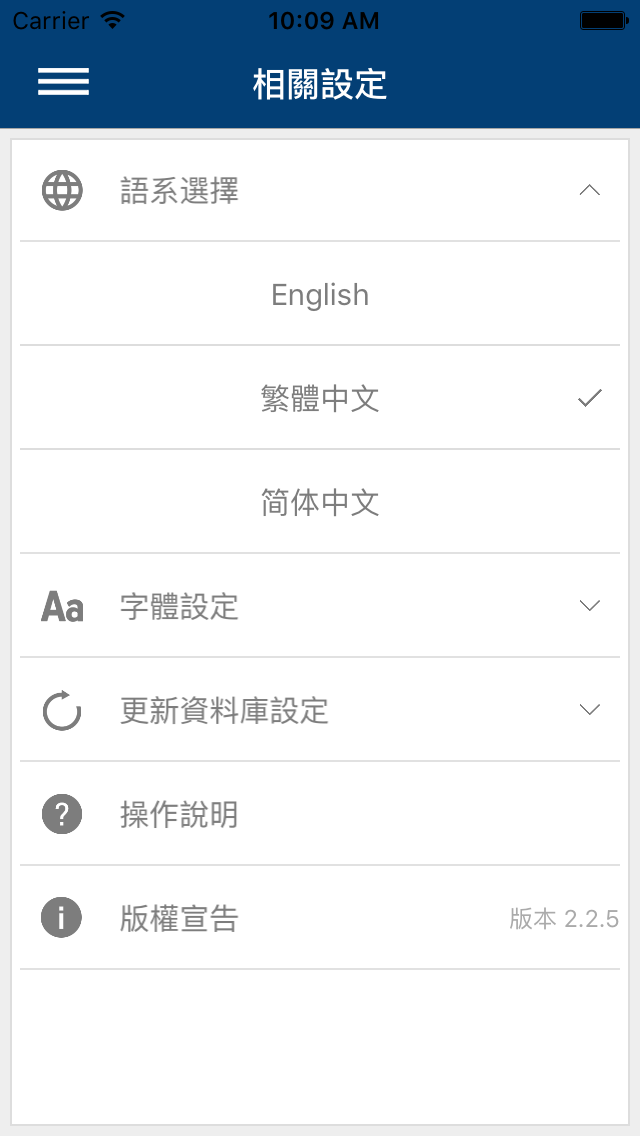The height and width of the screenshot is (1136, 640).
Task: Open 操作說明 instructions item
Action: point(320,814)
